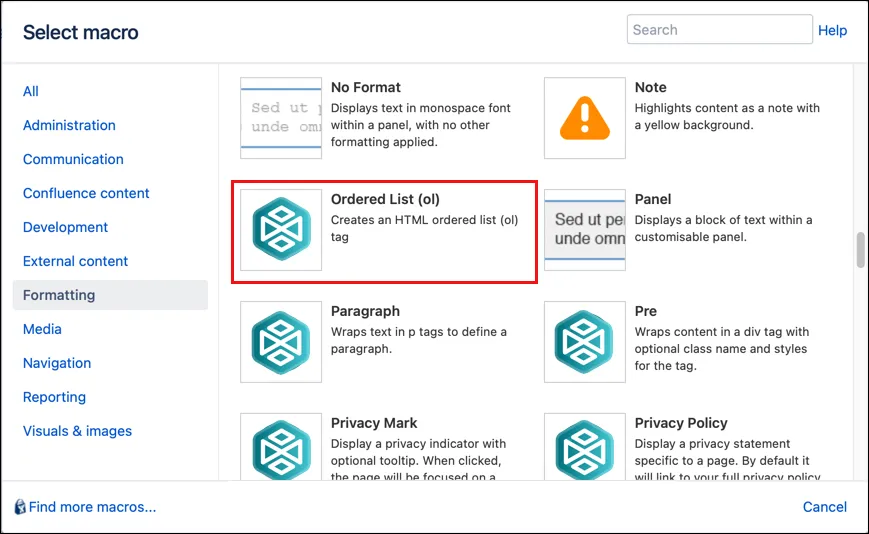This screenshot has width=869, height=534.
Task: Open Find more macros link
Action: [x=93, y=507]
